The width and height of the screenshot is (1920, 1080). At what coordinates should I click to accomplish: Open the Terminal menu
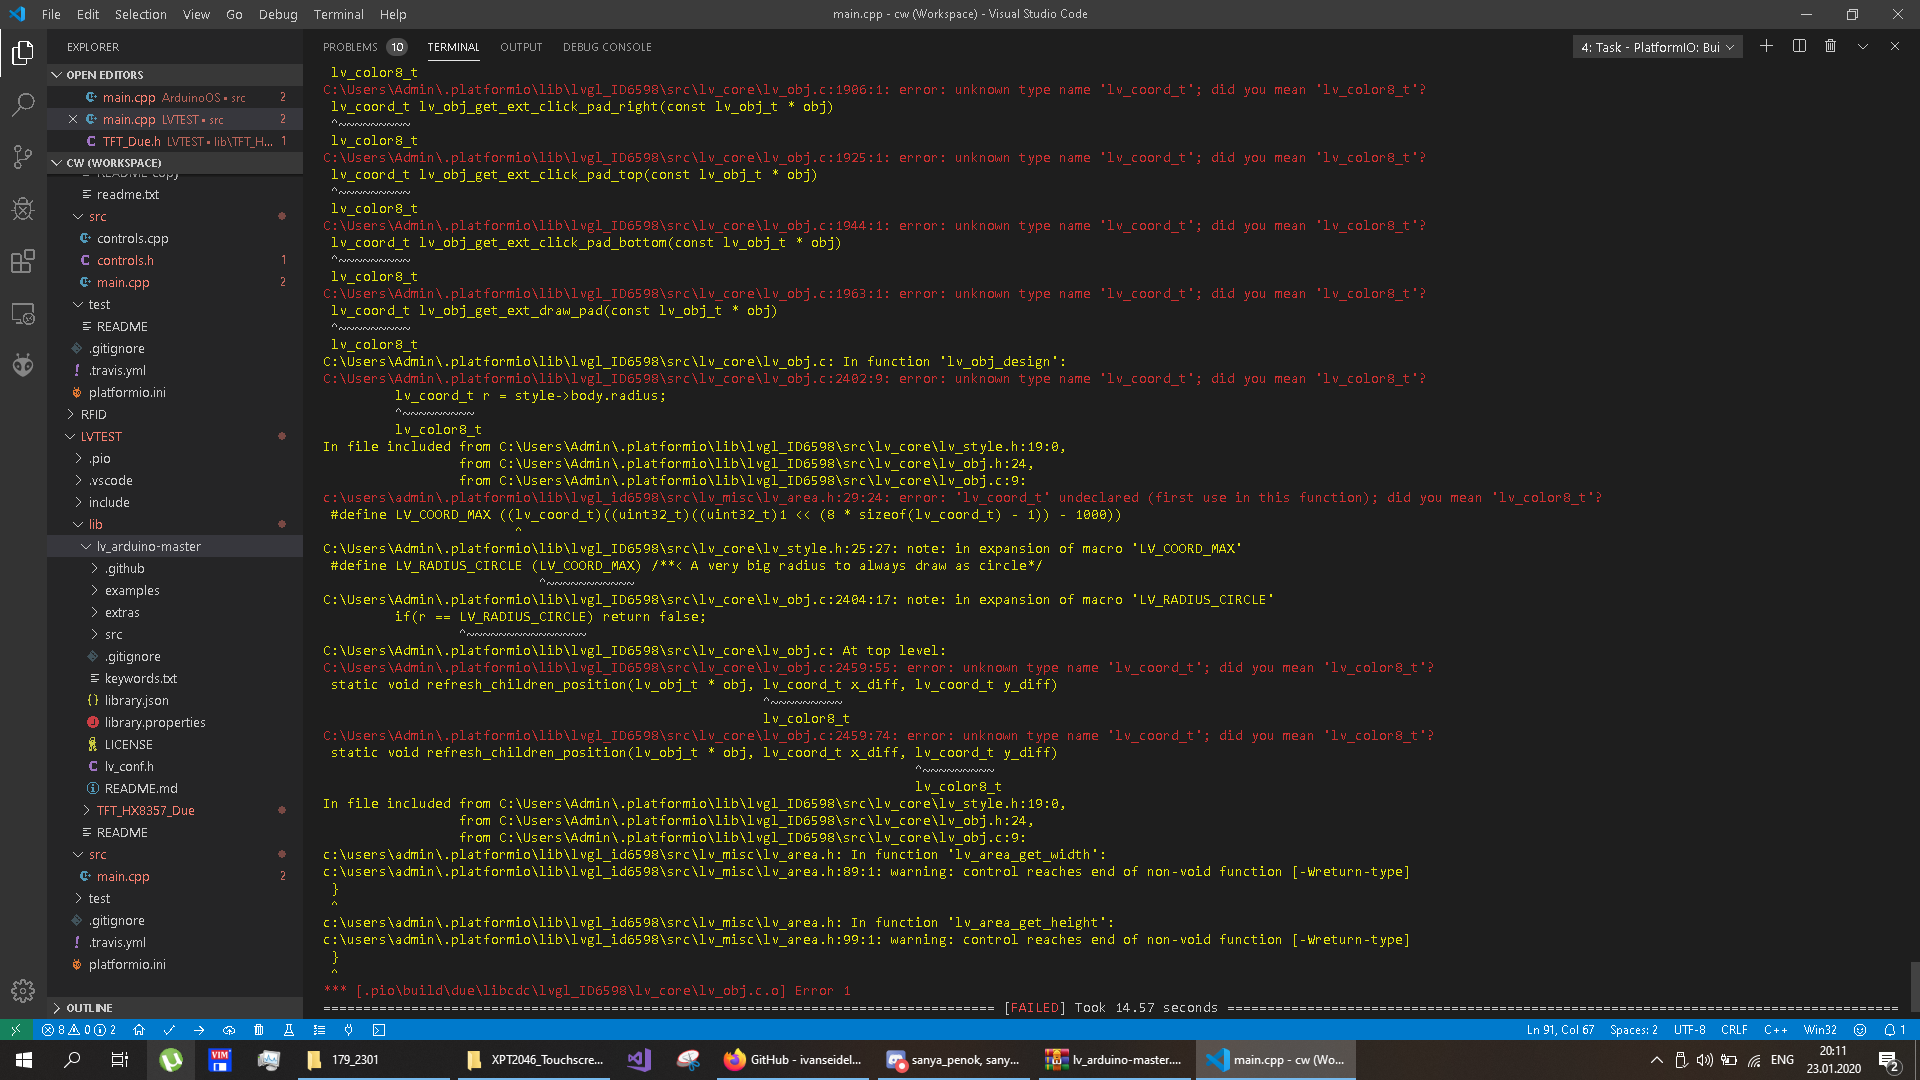click(338, 14)
